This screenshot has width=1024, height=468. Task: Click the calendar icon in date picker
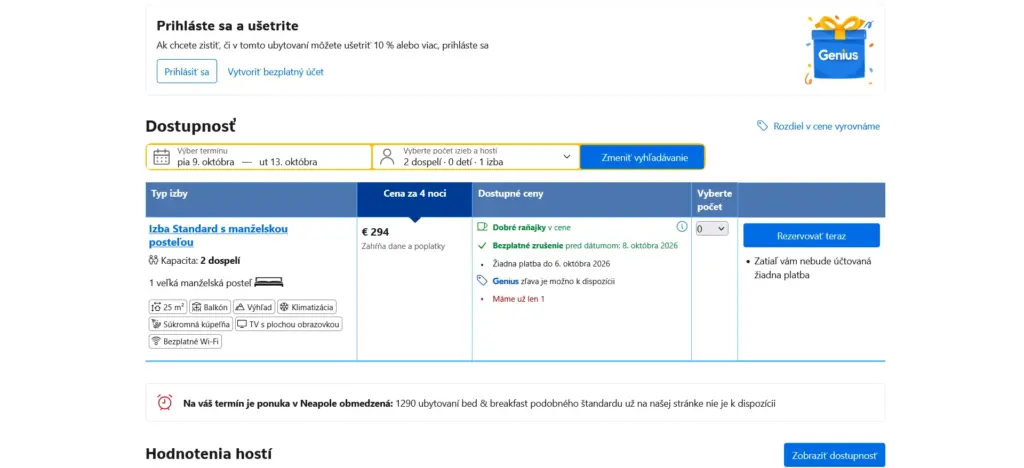tap(161, 157)
